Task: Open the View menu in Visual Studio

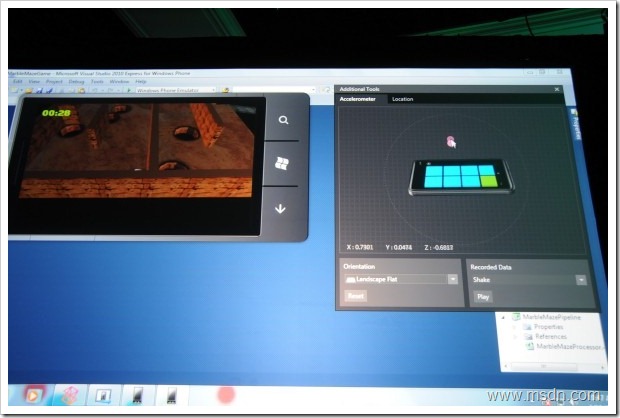Action: tap(34, 81)
